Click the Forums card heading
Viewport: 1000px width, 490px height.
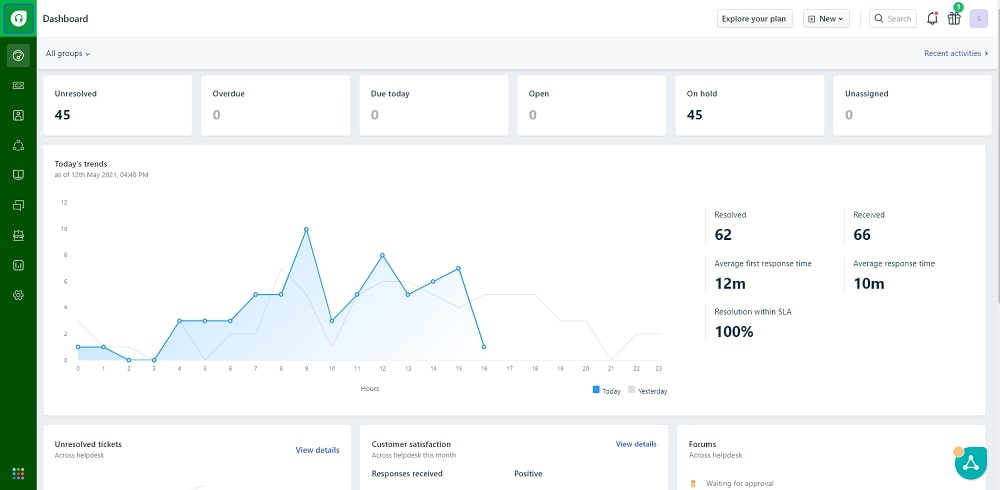(702, 444)
